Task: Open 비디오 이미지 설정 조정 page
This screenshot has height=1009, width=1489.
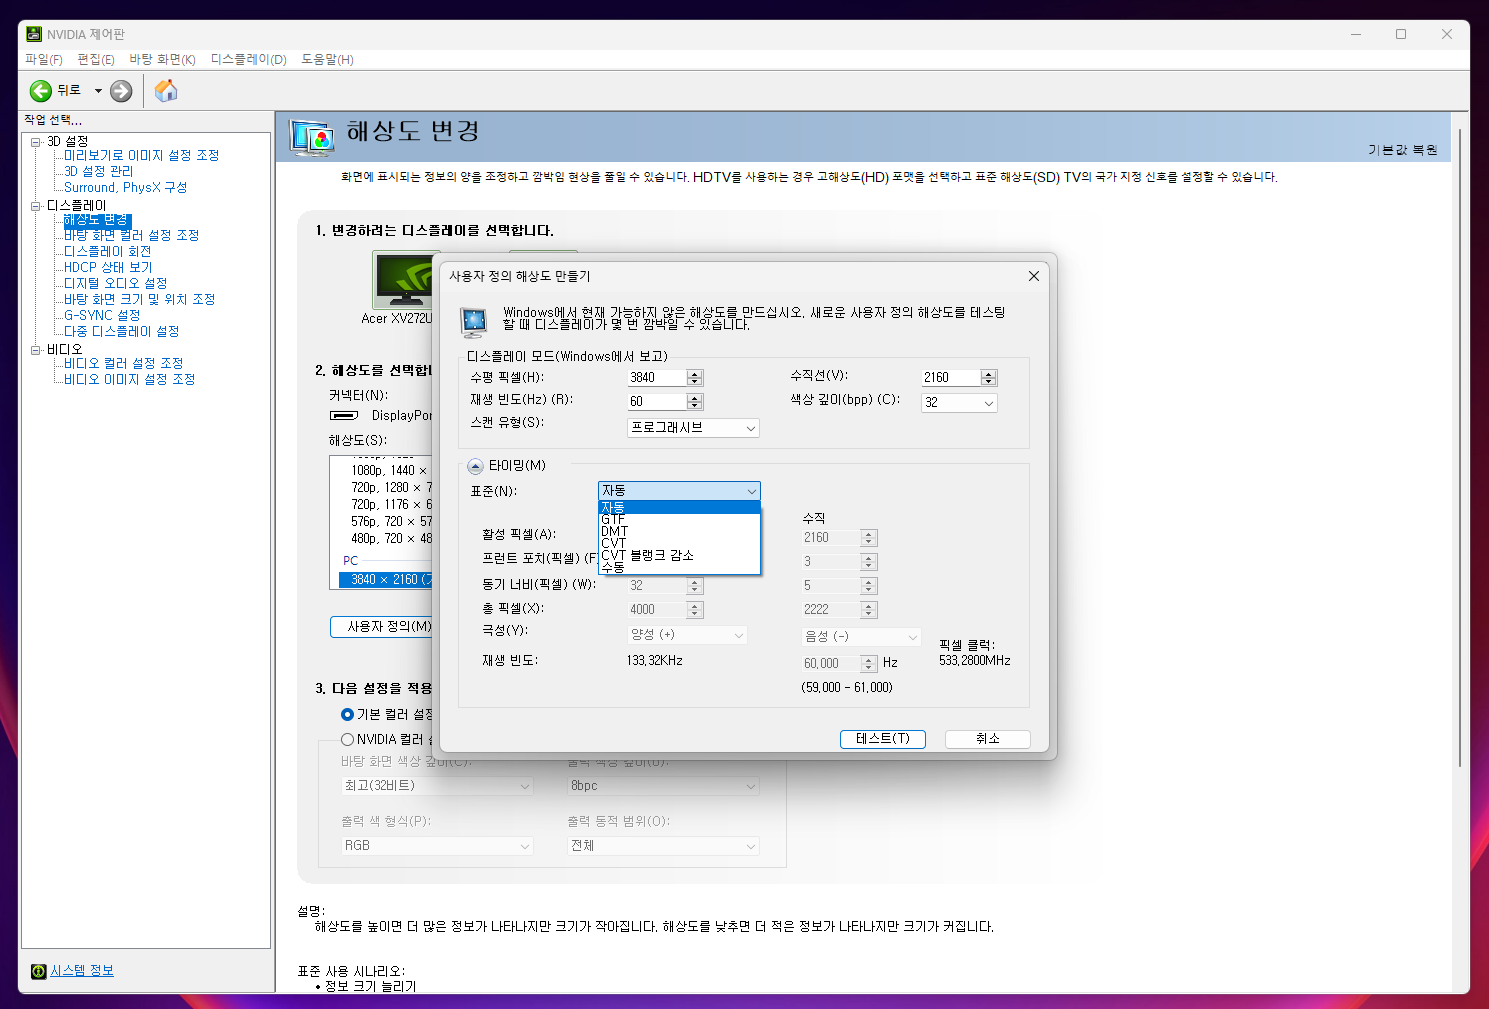Action: [129, 380]
